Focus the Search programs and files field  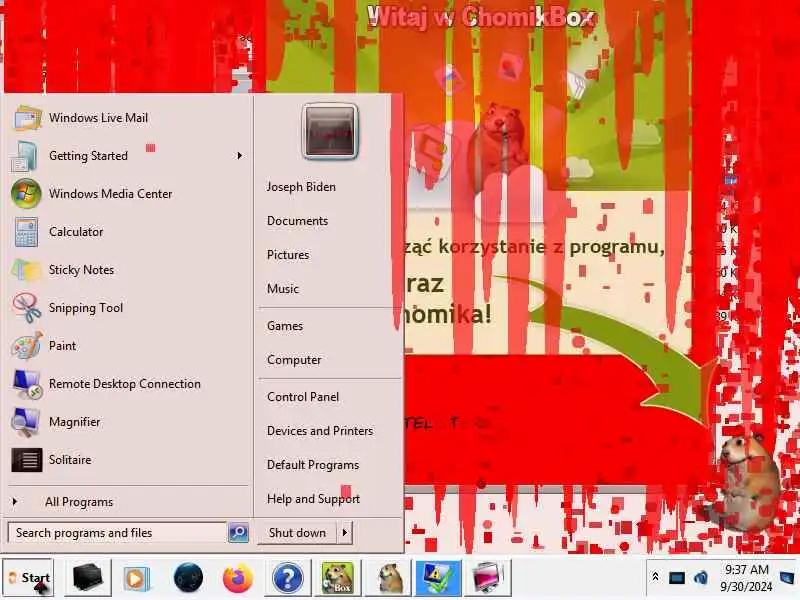(x=117, y=533)
